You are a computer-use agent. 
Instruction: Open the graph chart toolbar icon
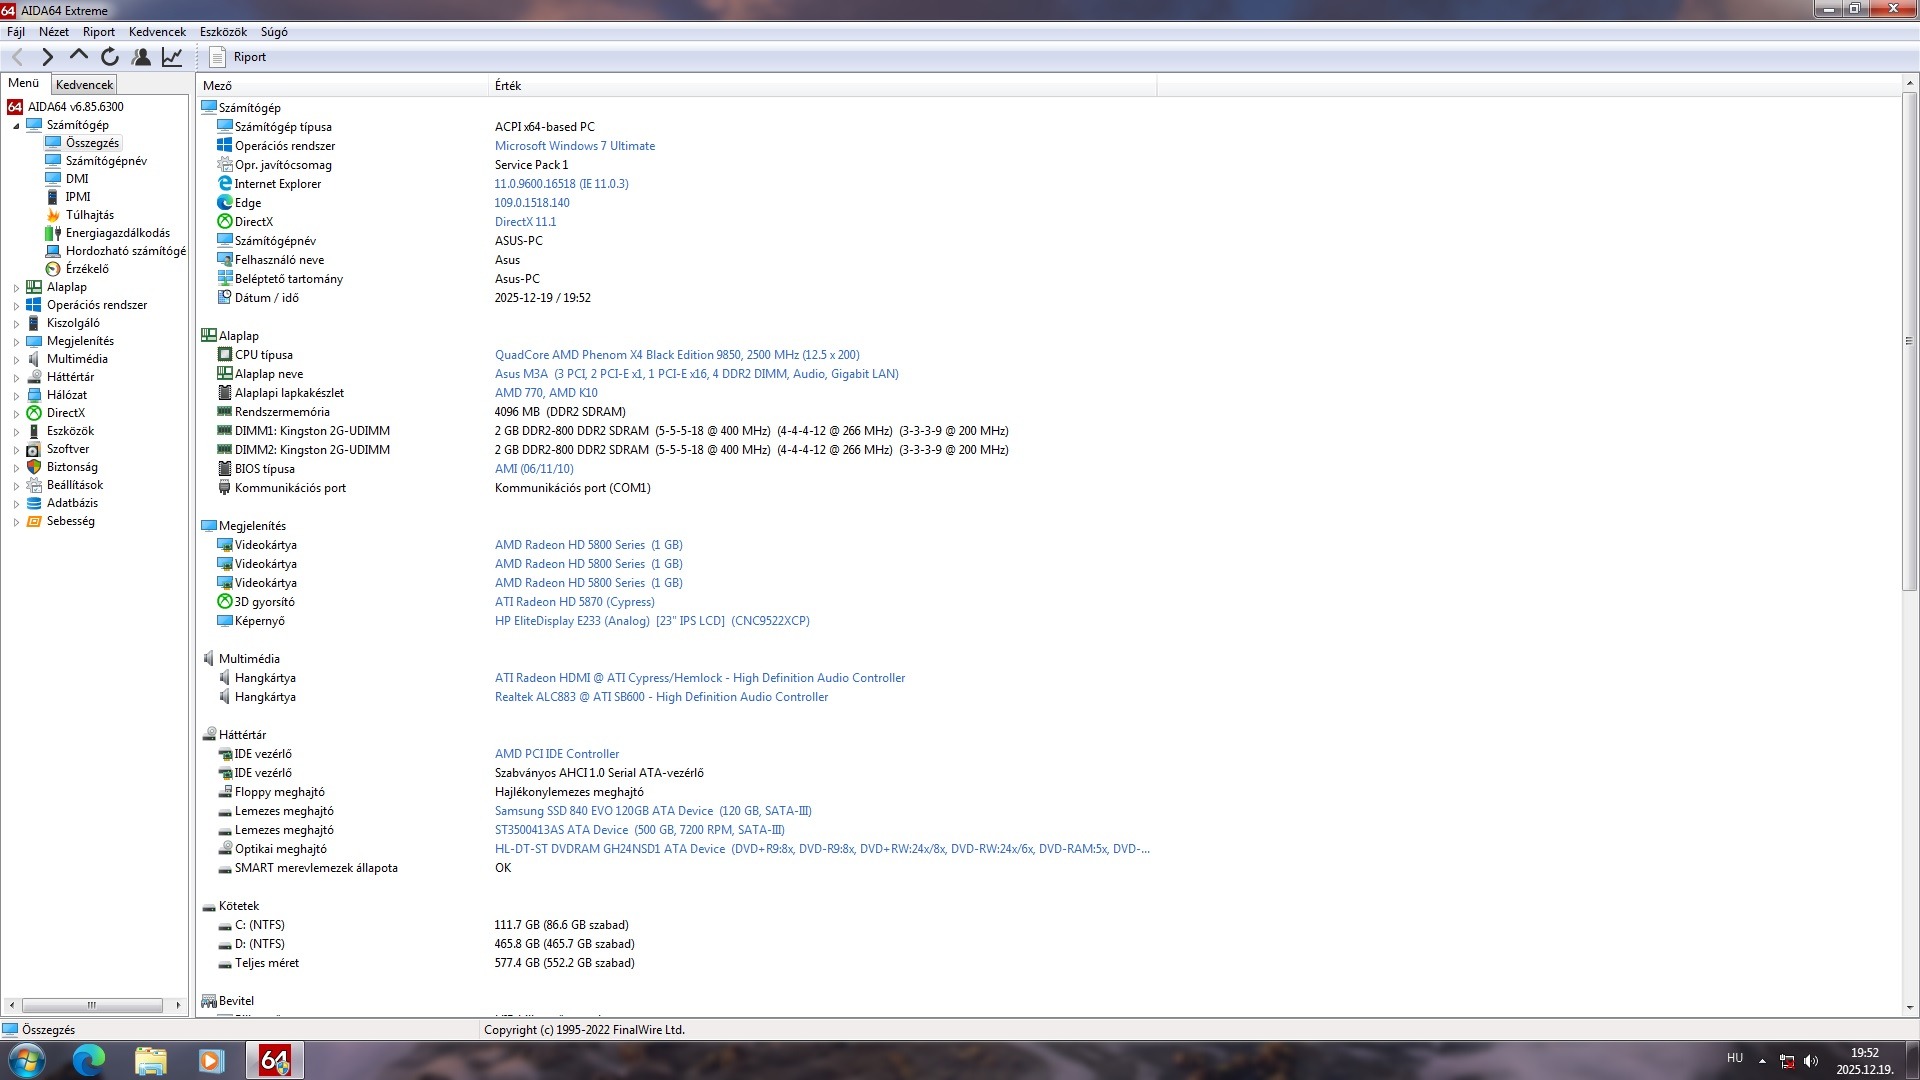(172, 57)
